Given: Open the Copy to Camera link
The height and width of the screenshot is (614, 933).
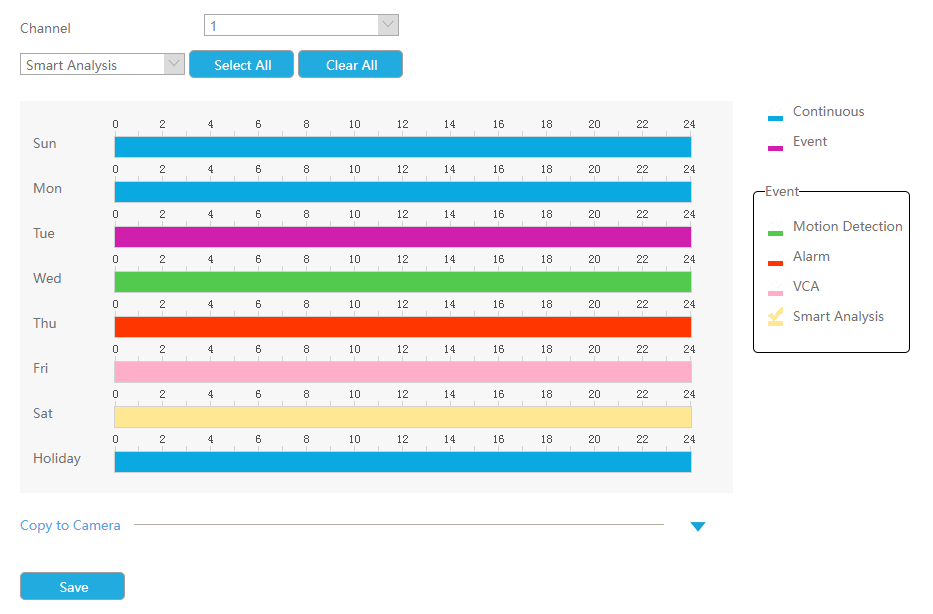Looking at the screenshot, I should click(x=70, y=525).
